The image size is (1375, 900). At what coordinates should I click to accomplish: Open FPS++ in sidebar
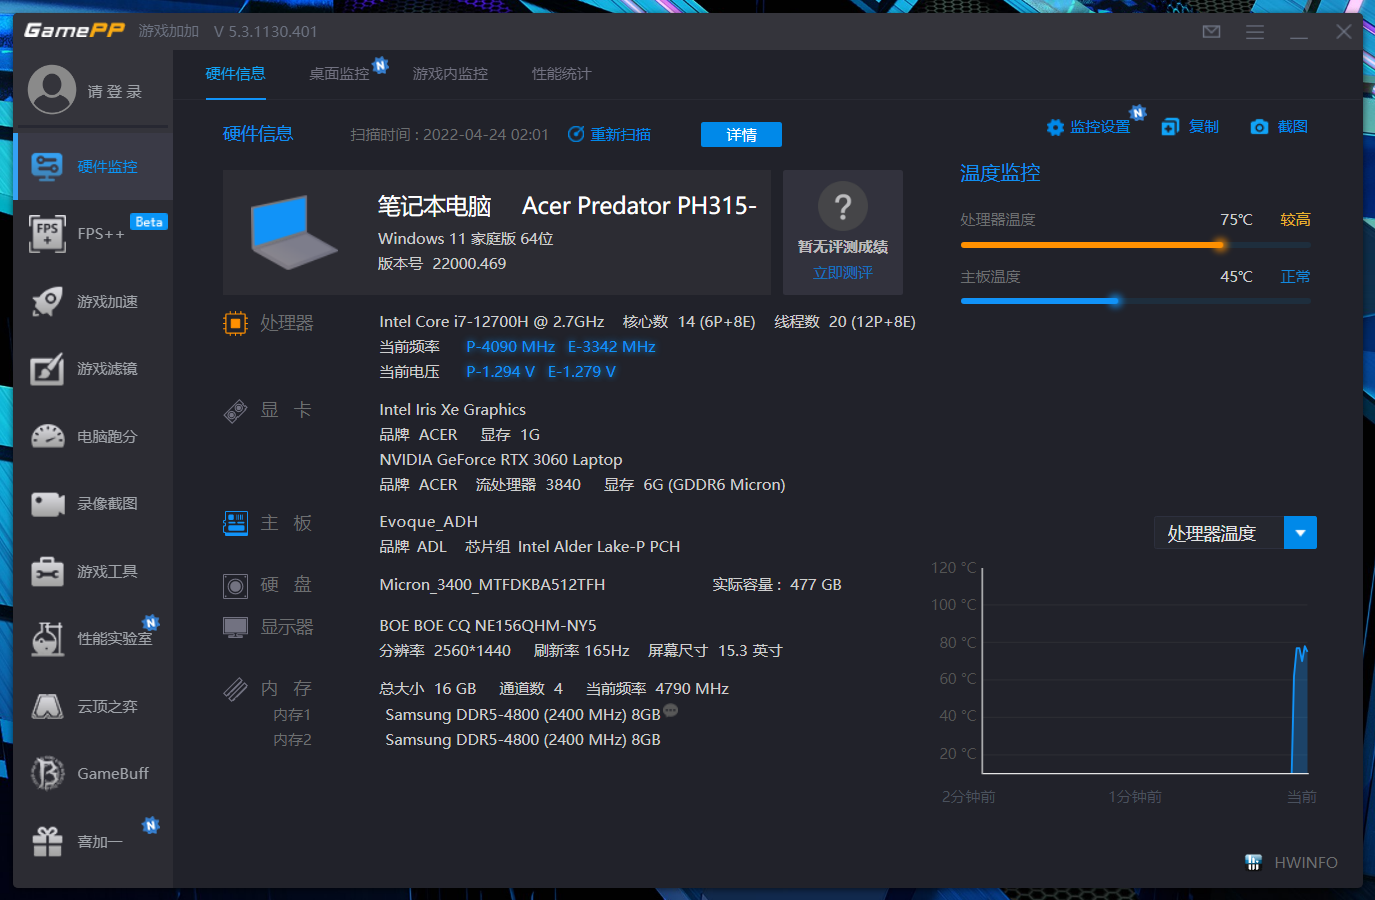point(94,233)
